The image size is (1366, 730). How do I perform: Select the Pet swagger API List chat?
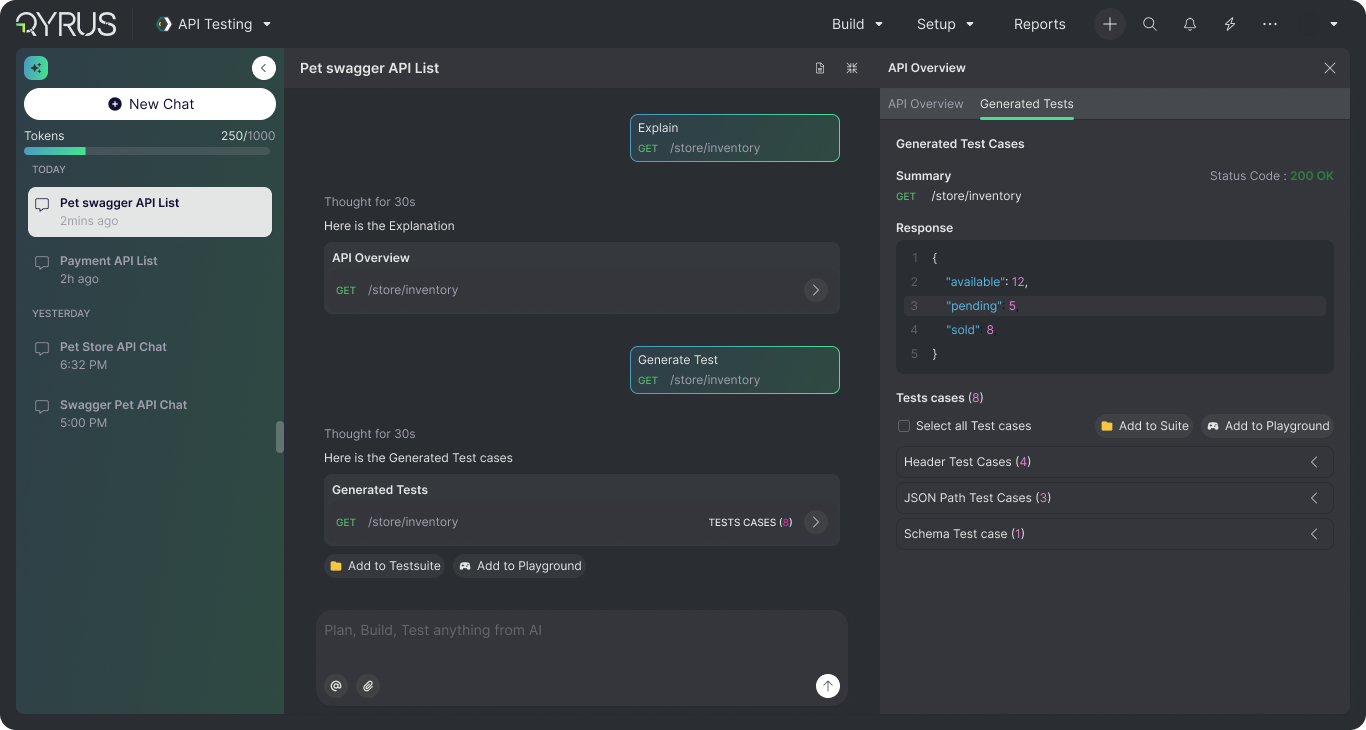pos(150,212)
